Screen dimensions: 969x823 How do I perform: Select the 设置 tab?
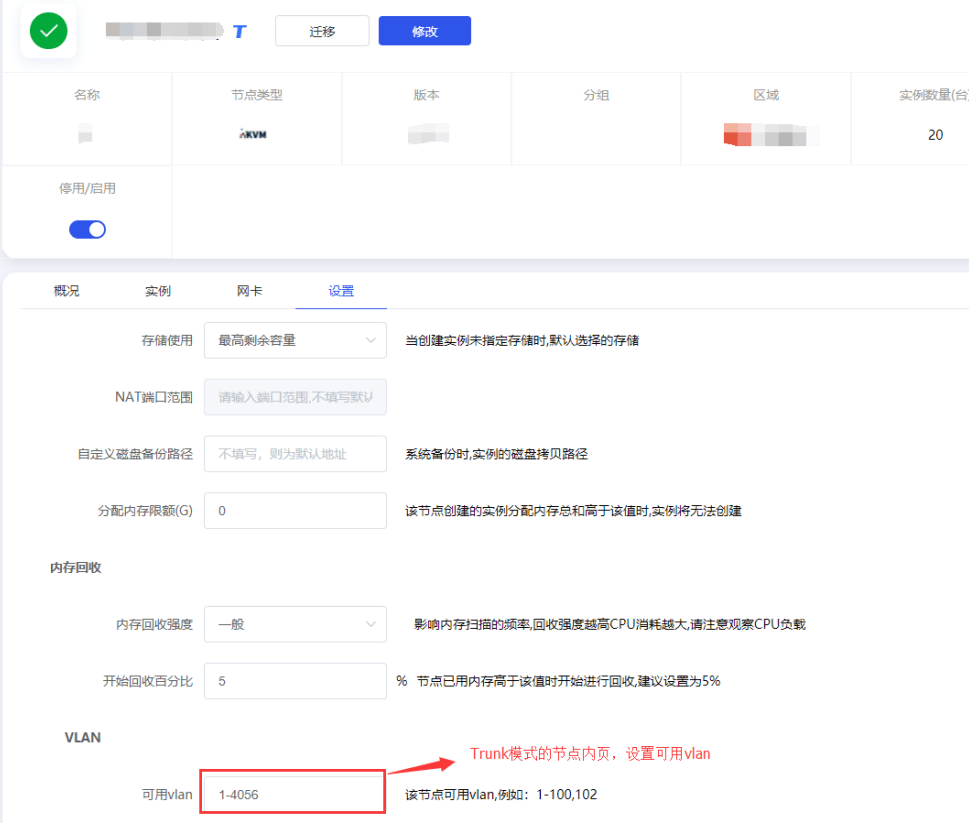(341, 290)
